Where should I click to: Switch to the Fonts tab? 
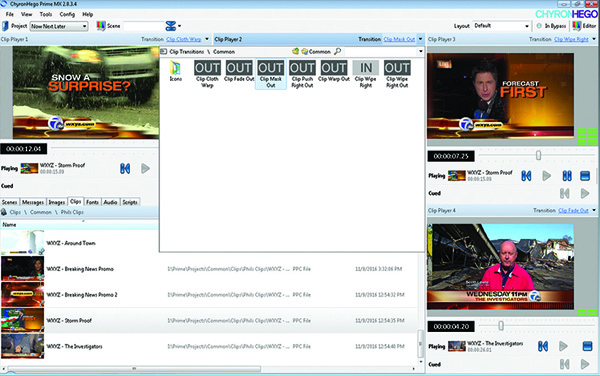click(x=92, y=202)
